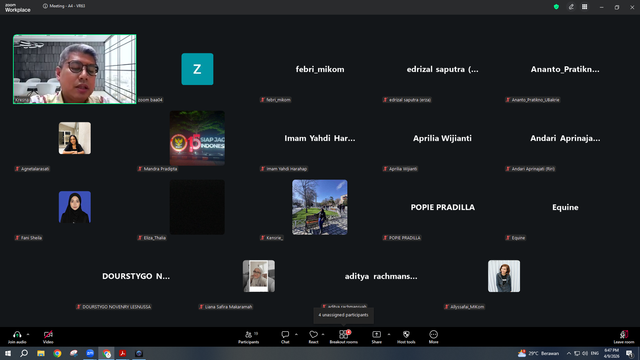640x360 pixels.
Task: Open the taskbar volume control
Action: (585, 353)
